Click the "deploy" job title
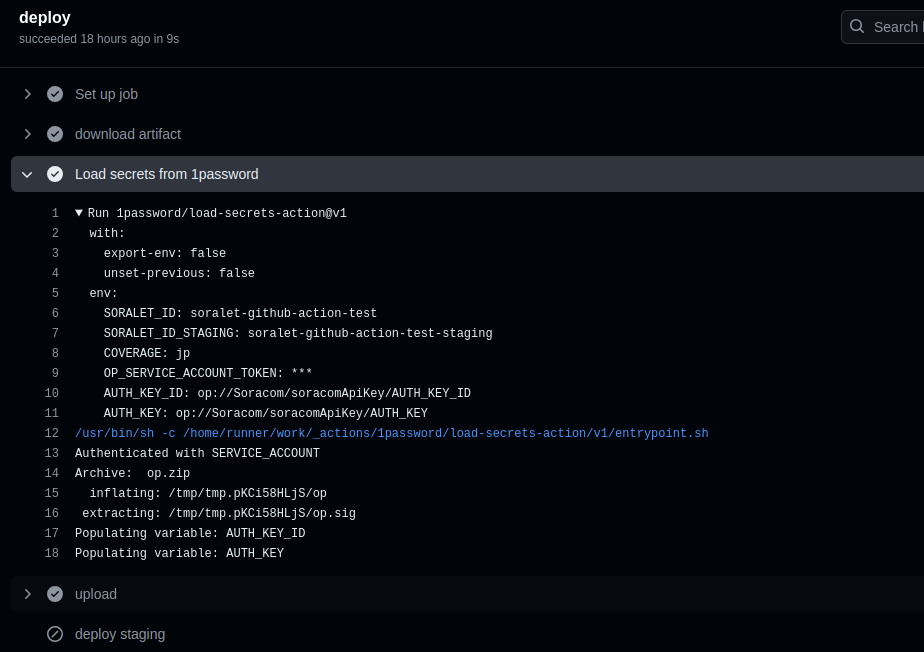This screenshot has height=652, width=924. click(44, 17)
